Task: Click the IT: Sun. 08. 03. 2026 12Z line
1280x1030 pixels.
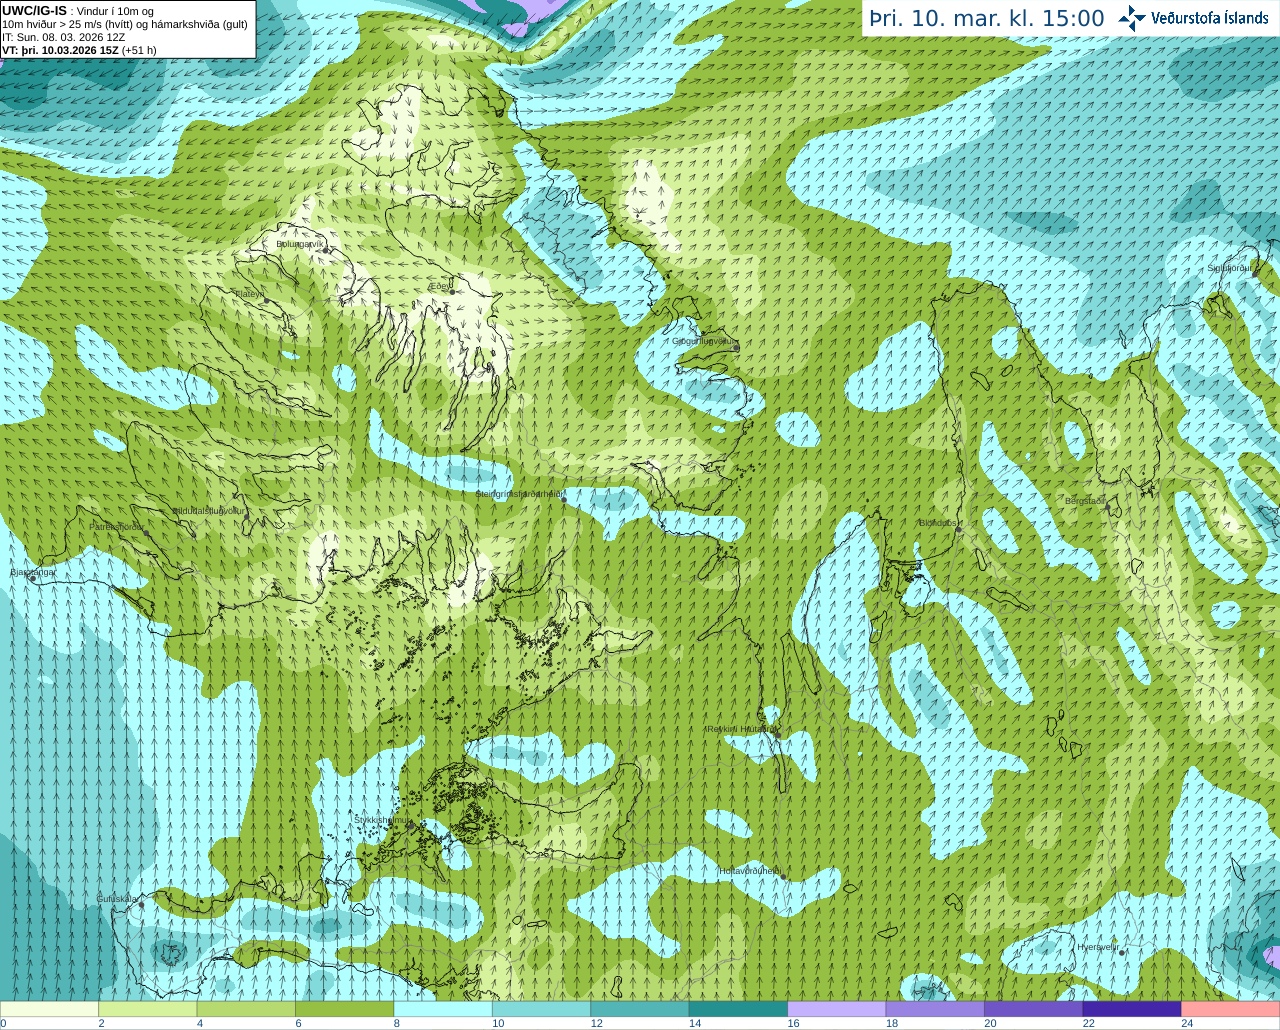Action: click(x=64, y=37)
